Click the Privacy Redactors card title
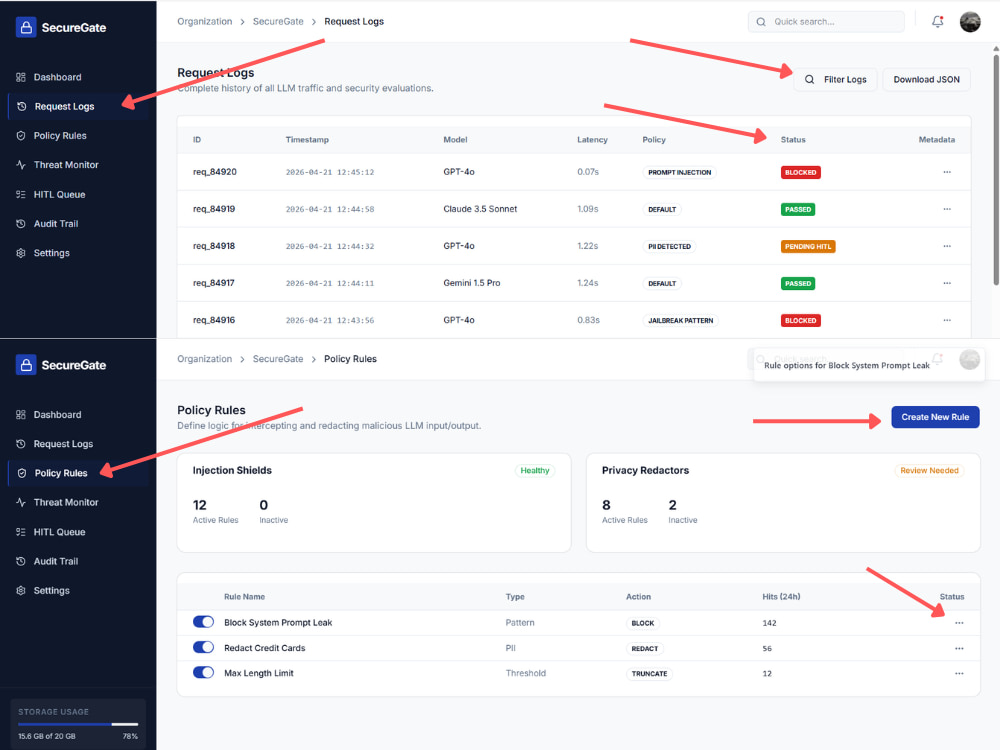Viewport: 1000px width, 750px height. [645, 471]
